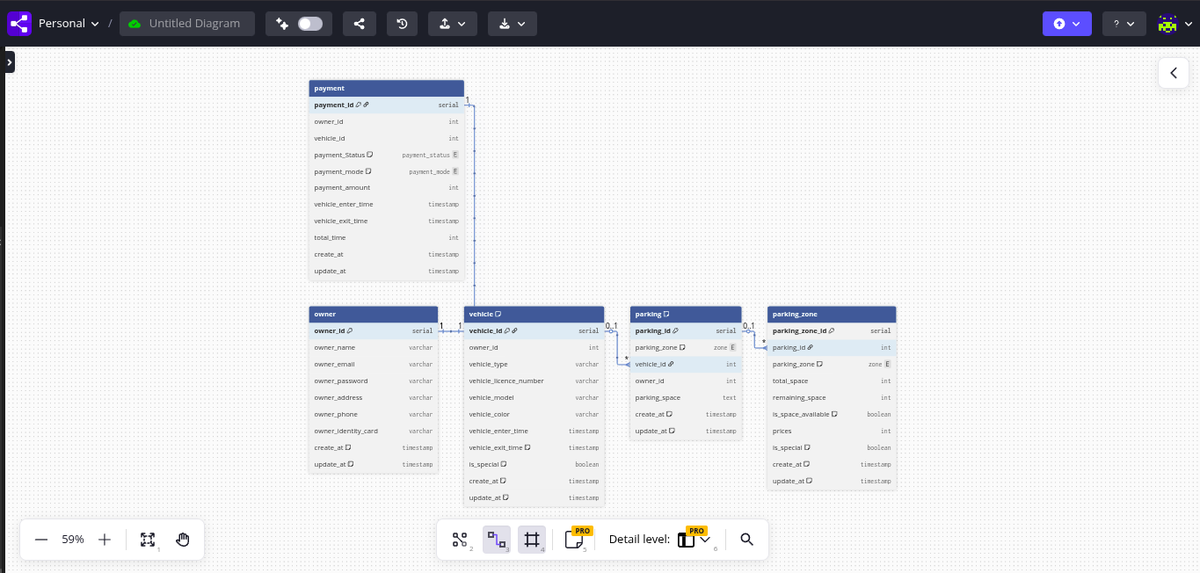This screenshot has width=1200, height=573.
Task: Open the import (download arrow) dropdown
Action: pos(512,23)
